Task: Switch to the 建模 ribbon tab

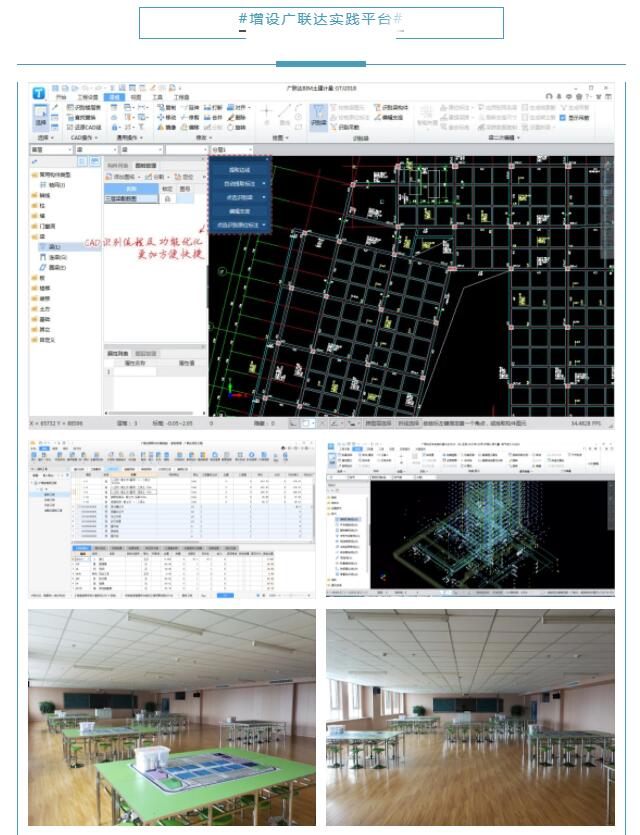Action: [114, 97]
